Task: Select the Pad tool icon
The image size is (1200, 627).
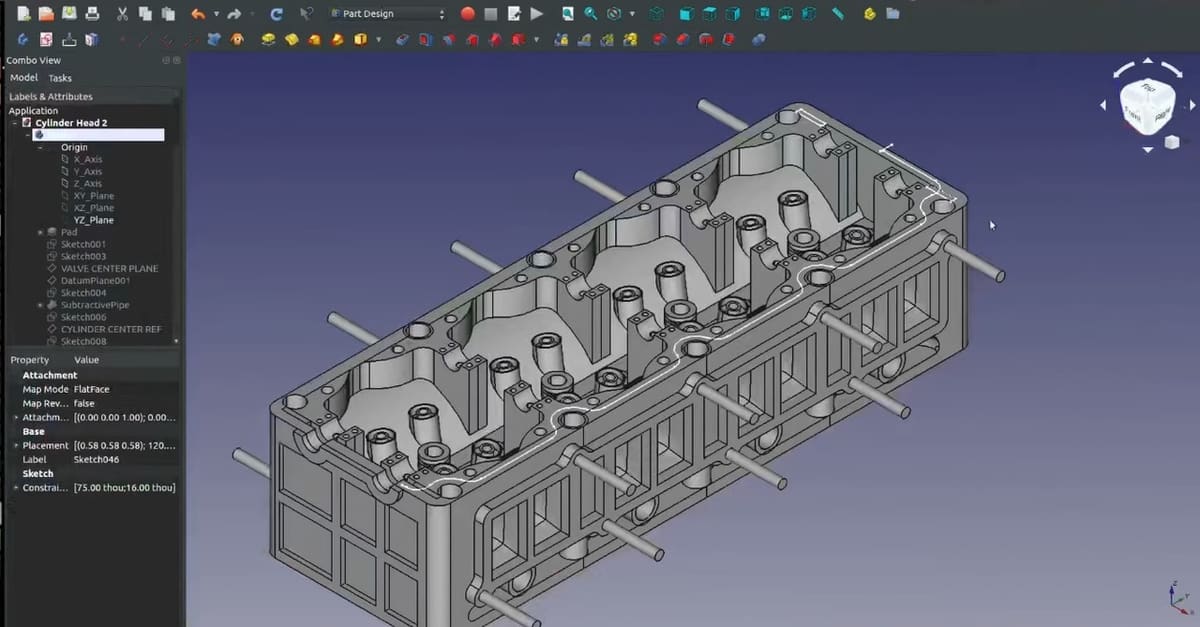Action: pos(268,40)
